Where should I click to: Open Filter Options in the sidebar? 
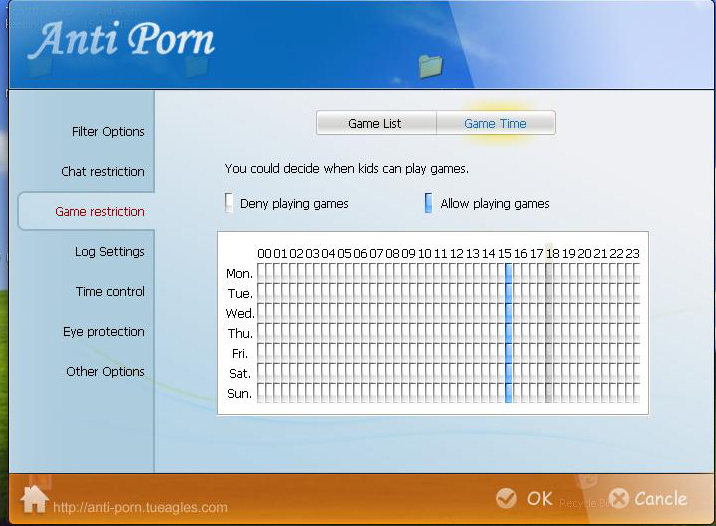(108, 132)
